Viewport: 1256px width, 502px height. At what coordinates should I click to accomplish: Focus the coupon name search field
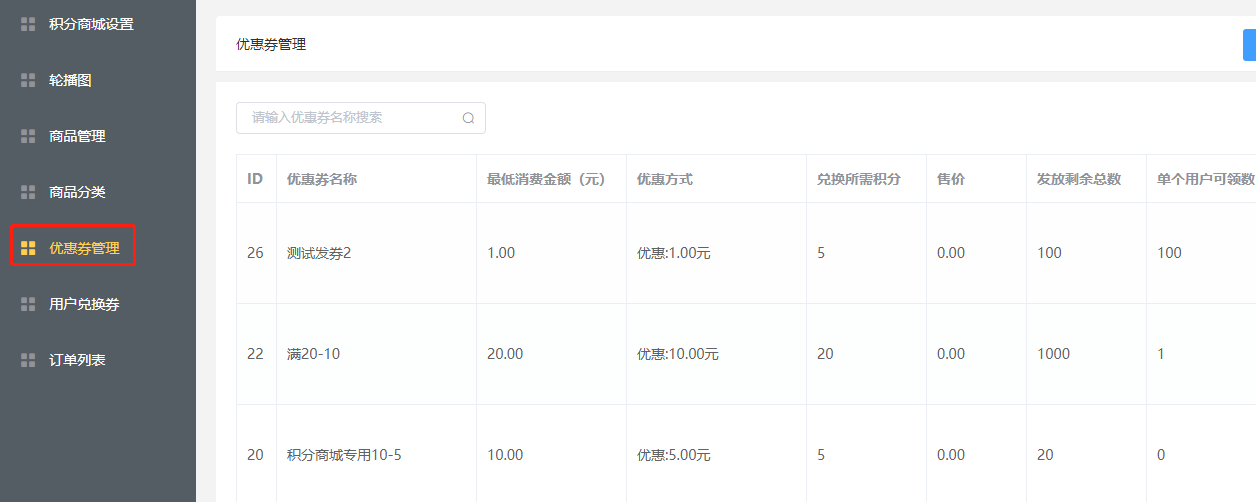pos(350,118)
